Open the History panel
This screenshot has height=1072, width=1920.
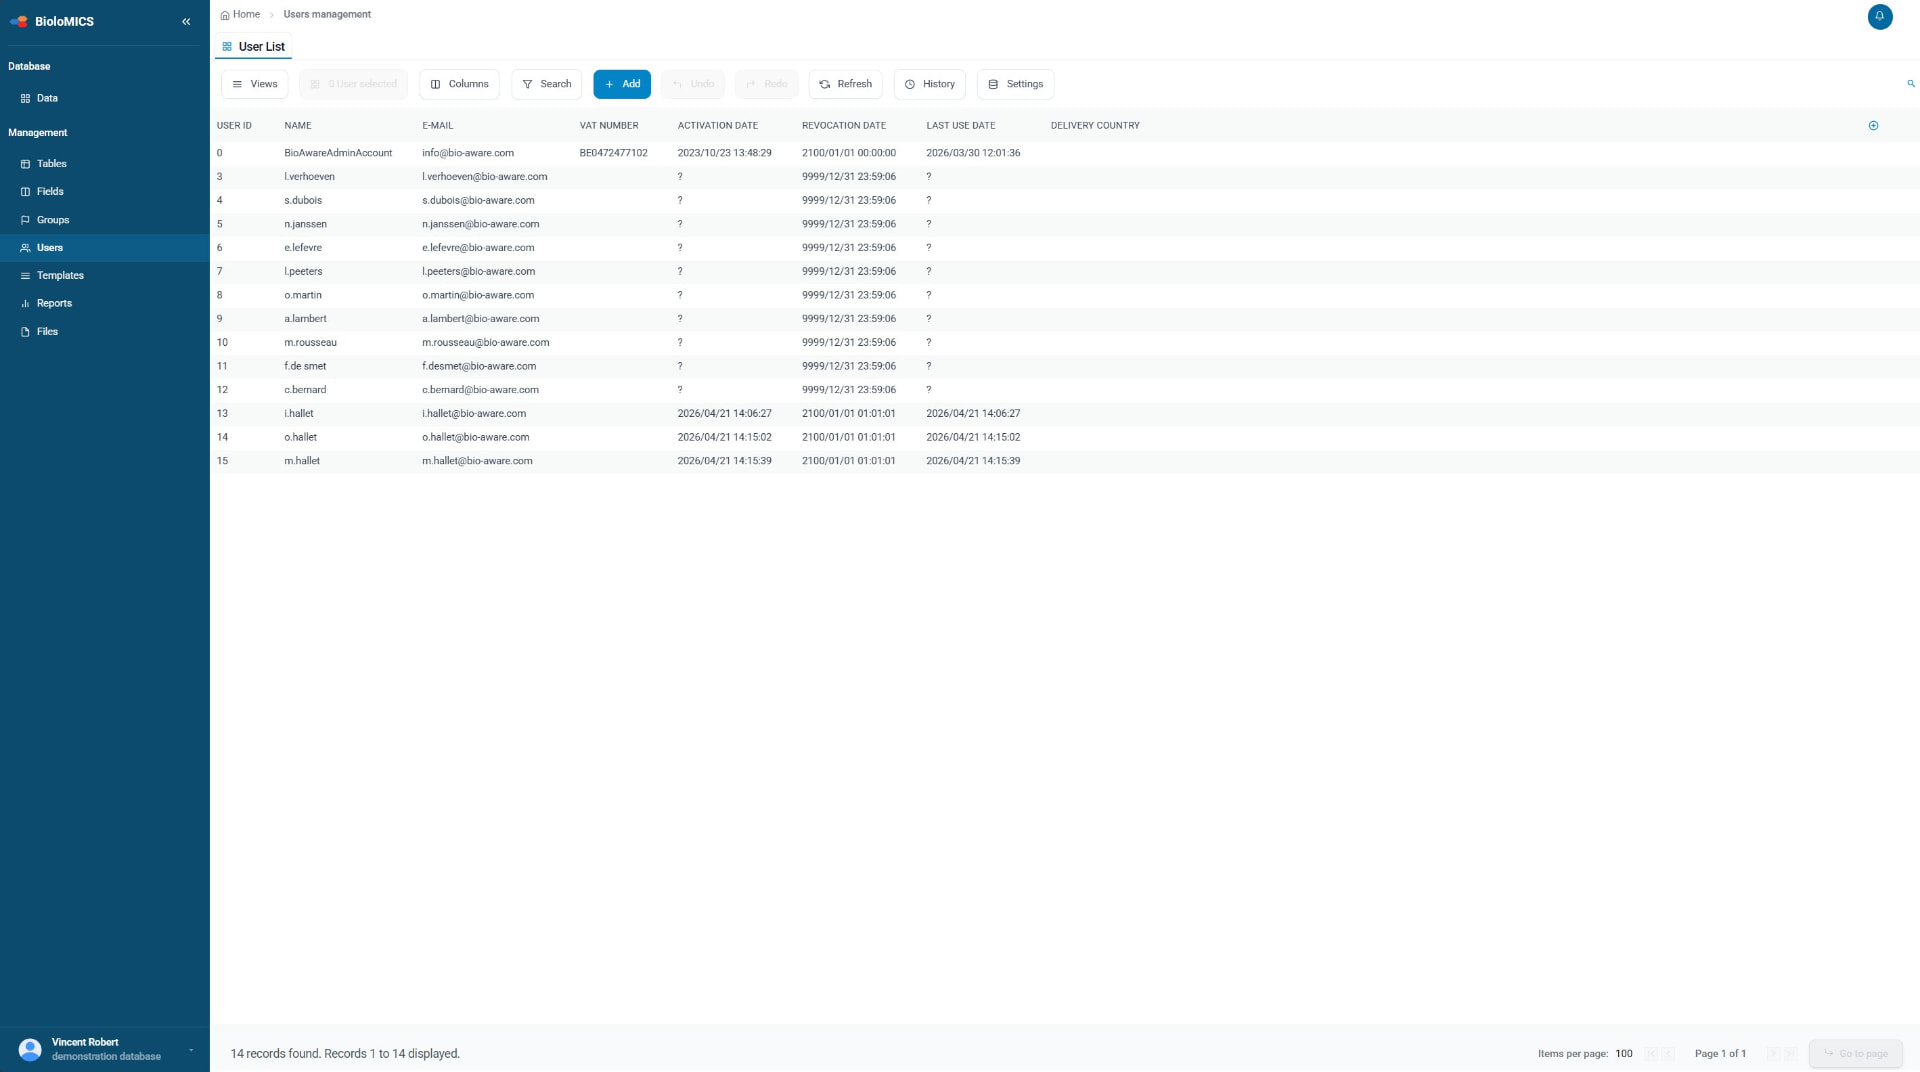[929, 84]
